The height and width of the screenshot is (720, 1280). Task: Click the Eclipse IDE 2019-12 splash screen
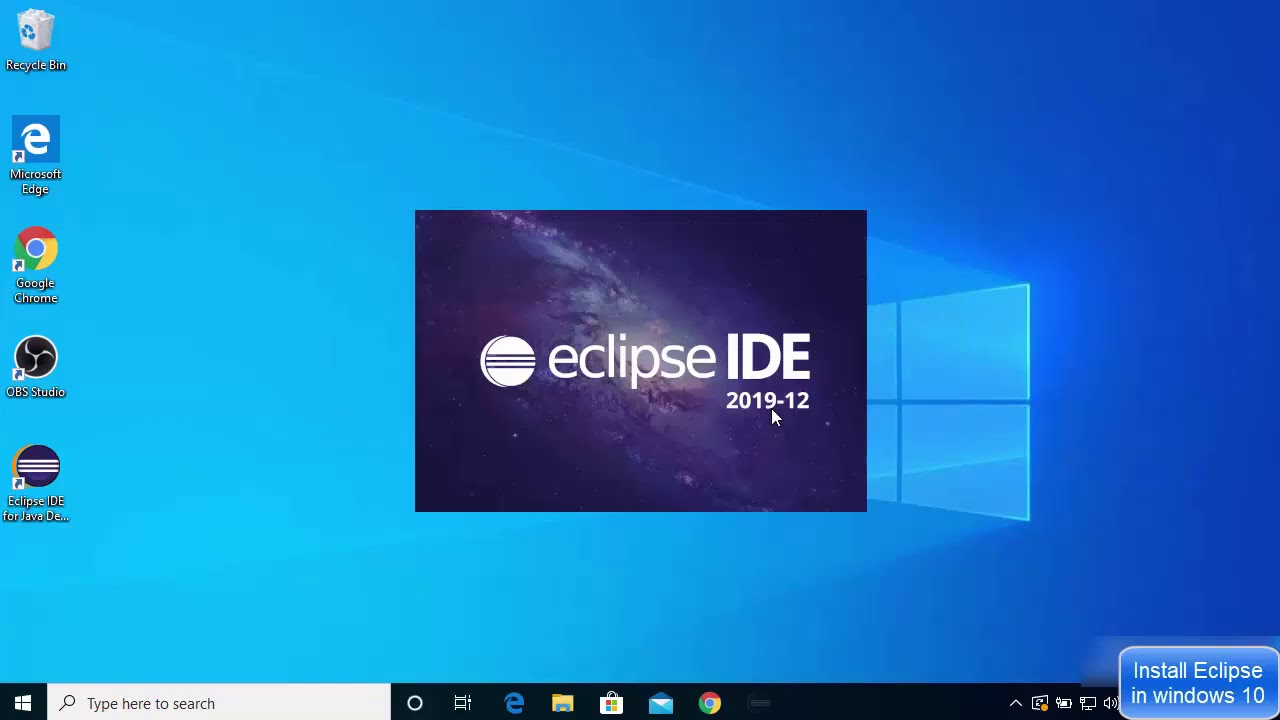pos(641,361)
